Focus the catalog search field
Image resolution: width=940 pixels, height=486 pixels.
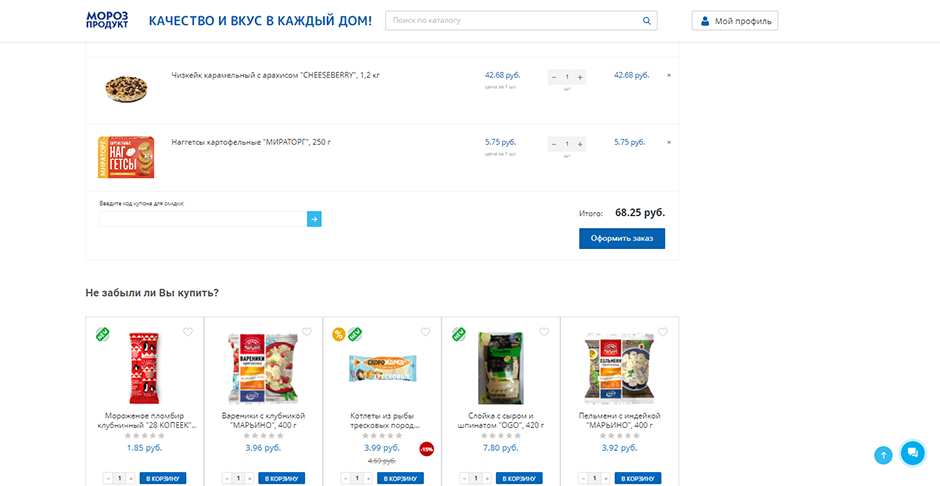[521, 20]
